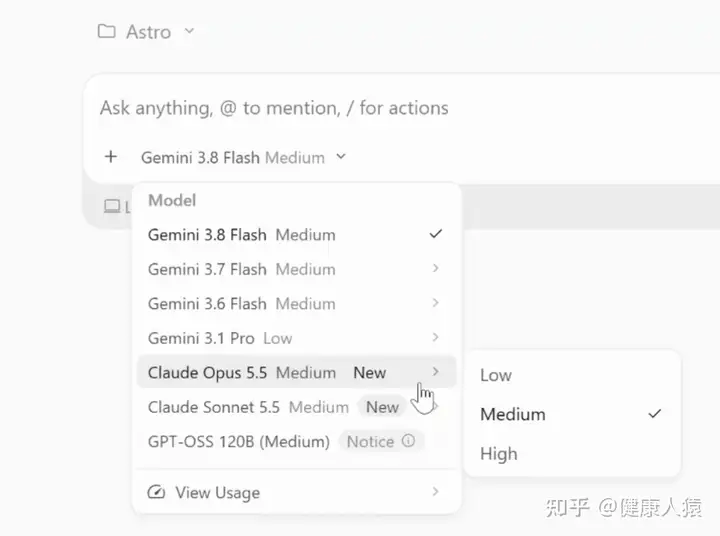Image resolution: width=720 pixels, height=536 pixels.
Task: Choose Low reasoning level
Action: point(572,375)
